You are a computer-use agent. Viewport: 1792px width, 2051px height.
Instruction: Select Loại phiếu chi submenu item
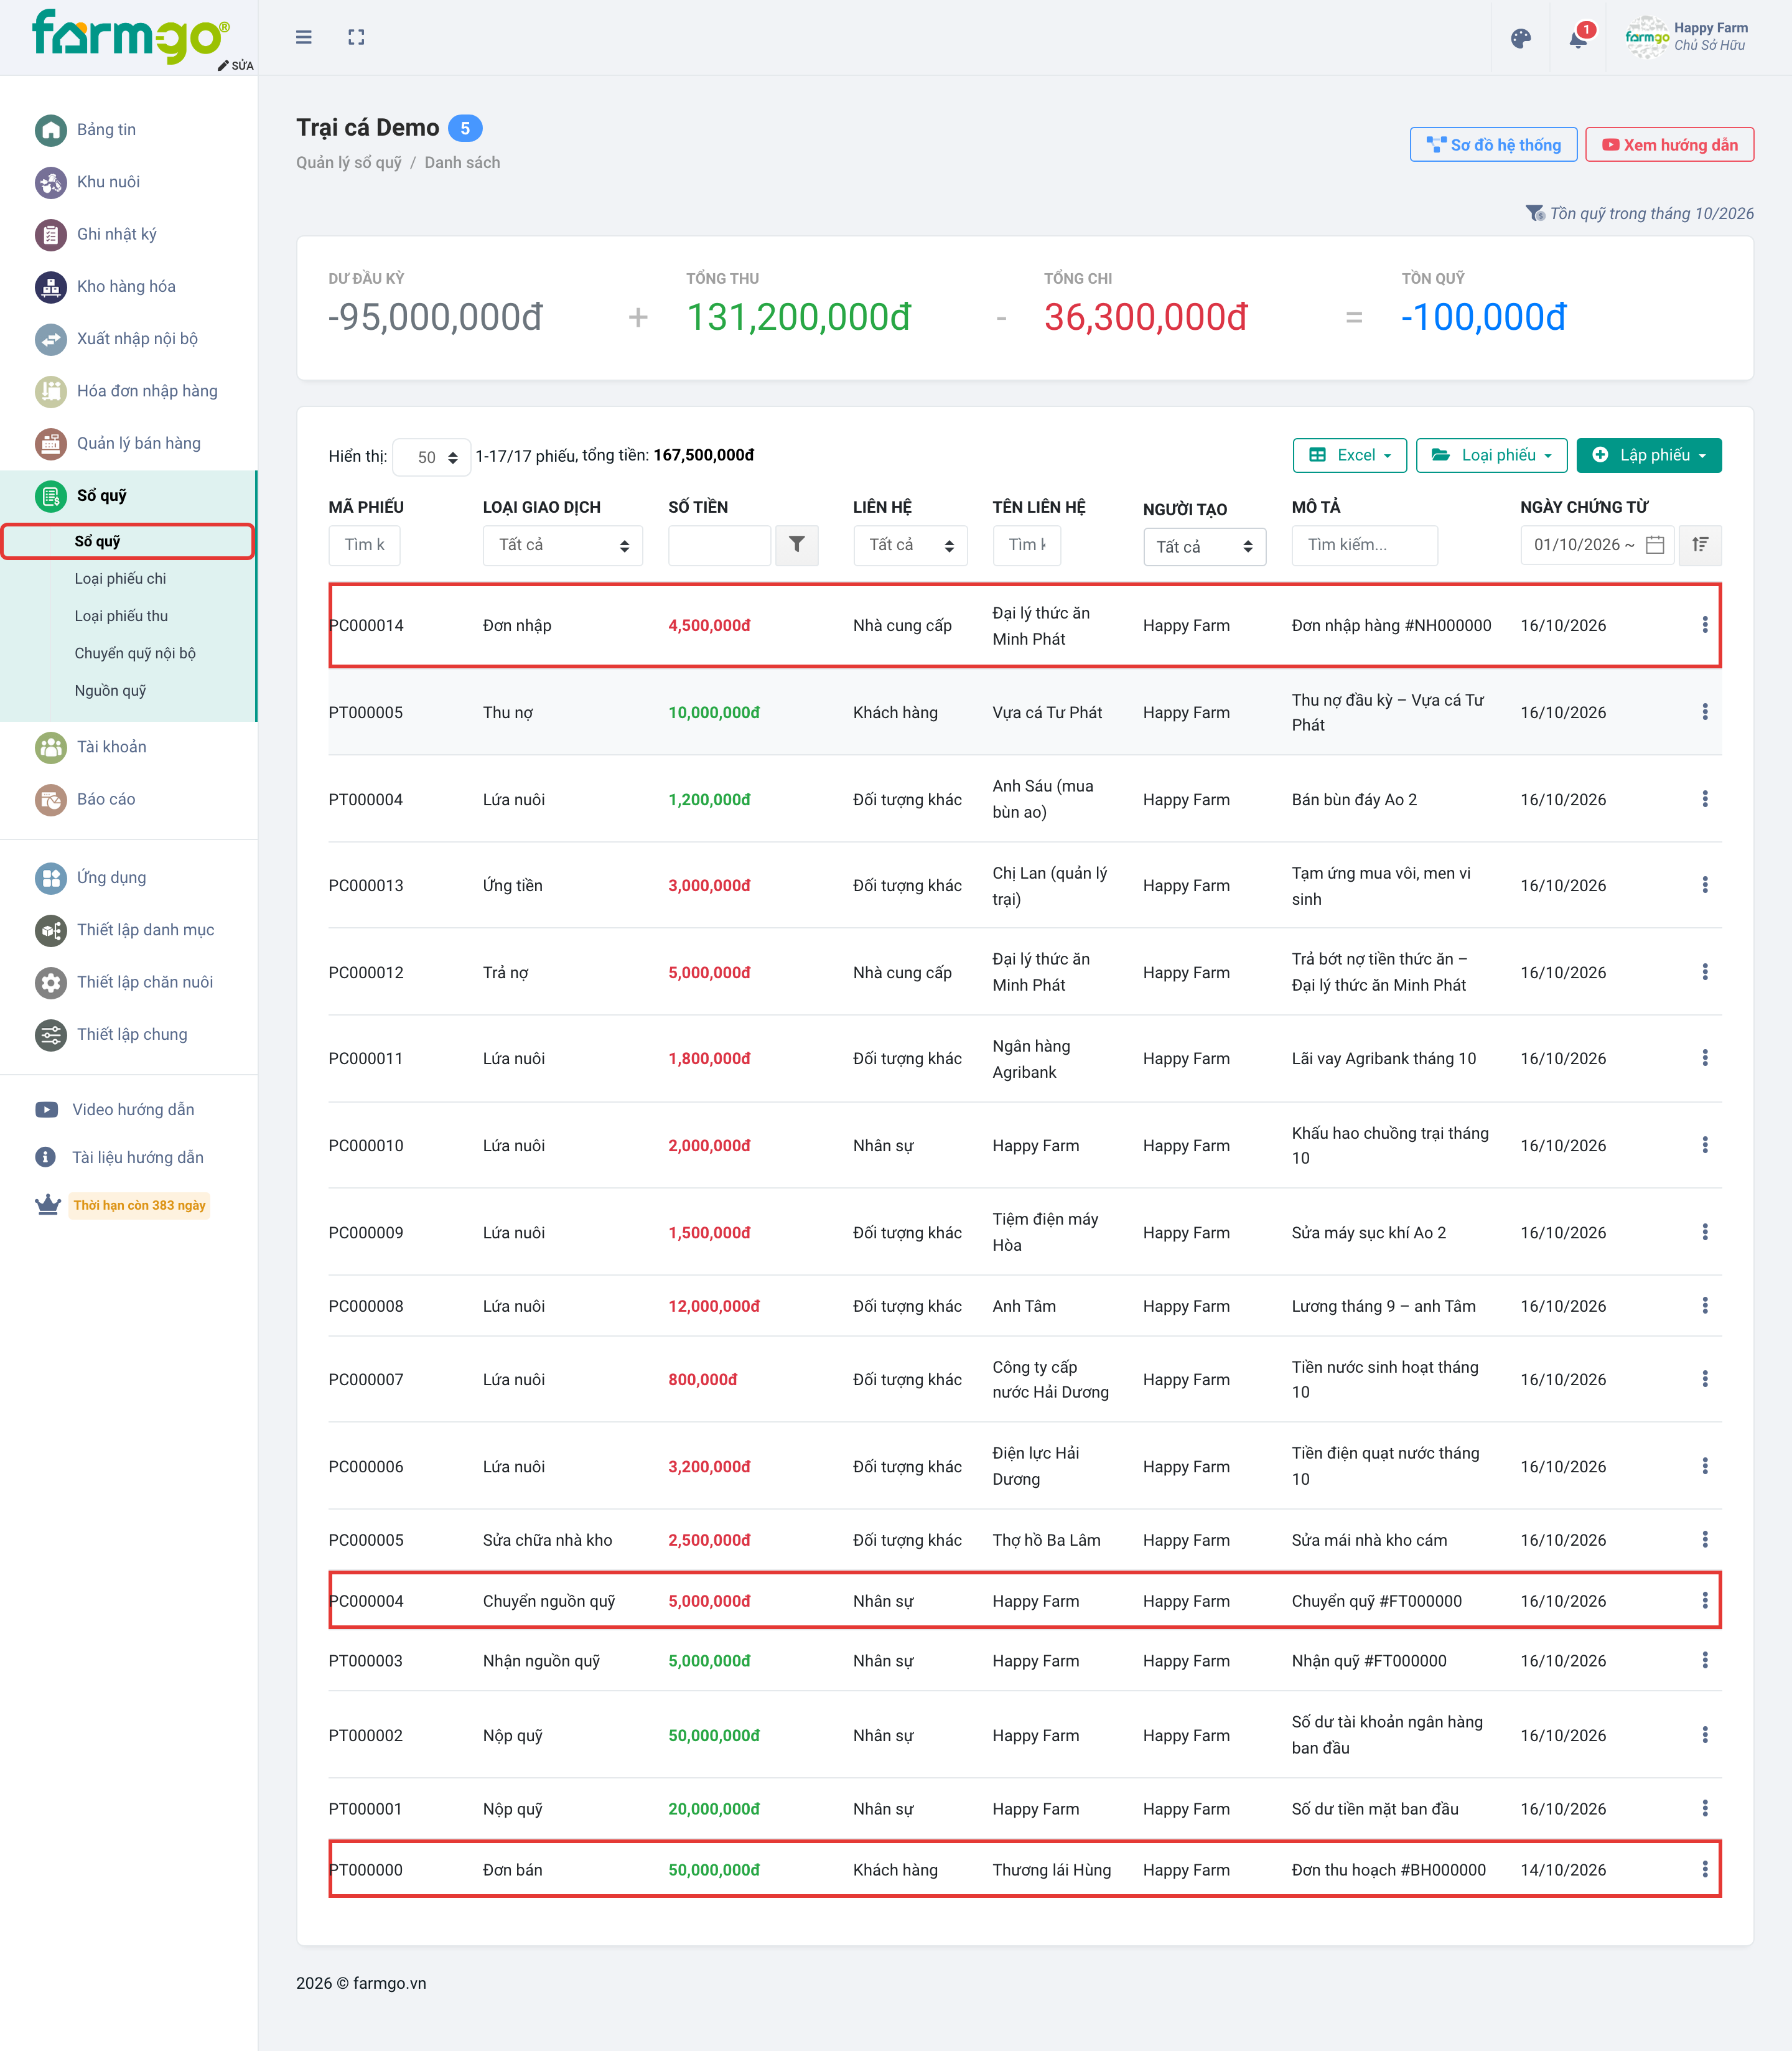point(120,579)
